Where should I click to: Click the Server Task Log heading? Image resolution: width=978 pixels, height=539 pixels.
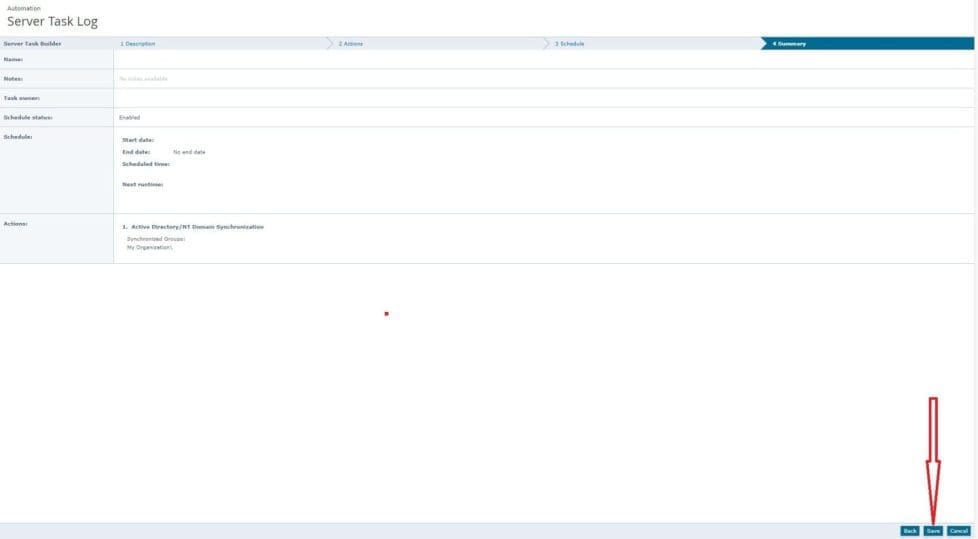click(52, 22)
